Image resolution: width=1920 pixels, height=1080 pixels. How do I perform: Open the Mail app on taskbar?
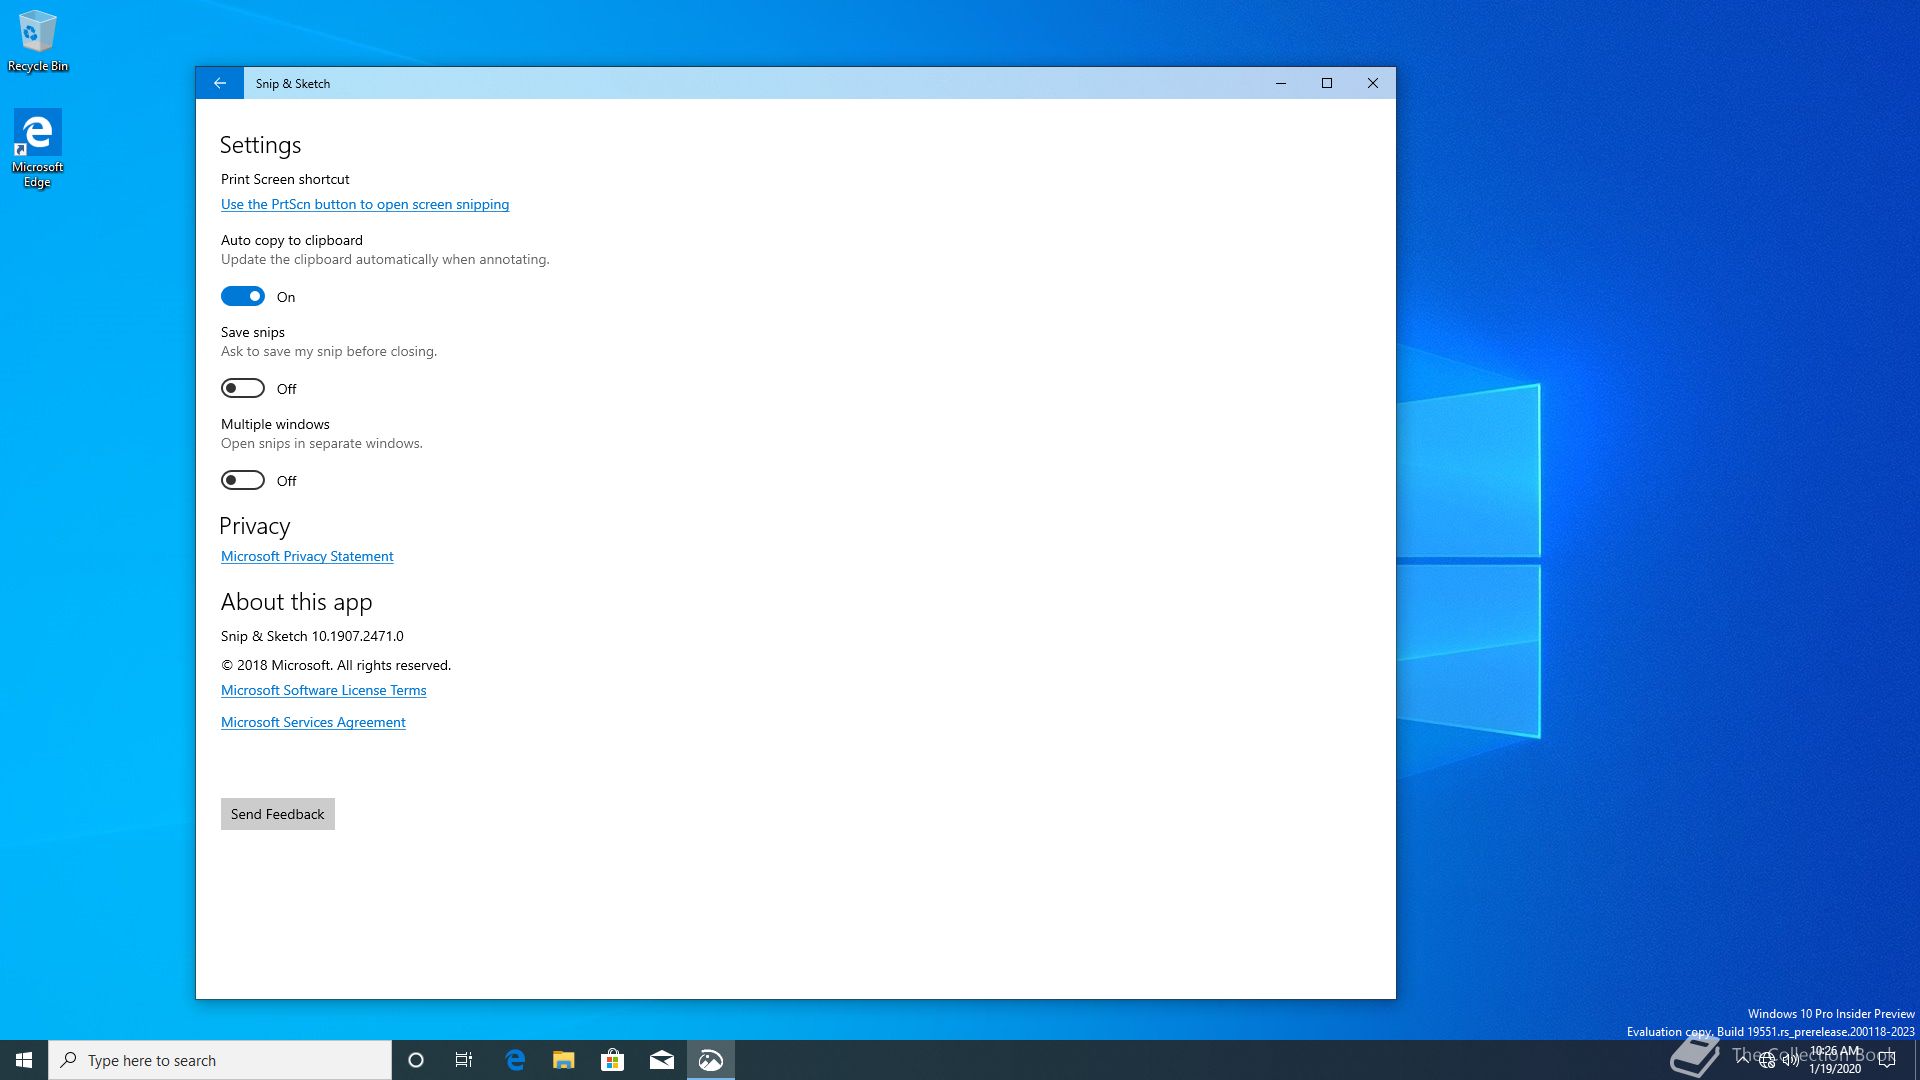coord(662,1060)
